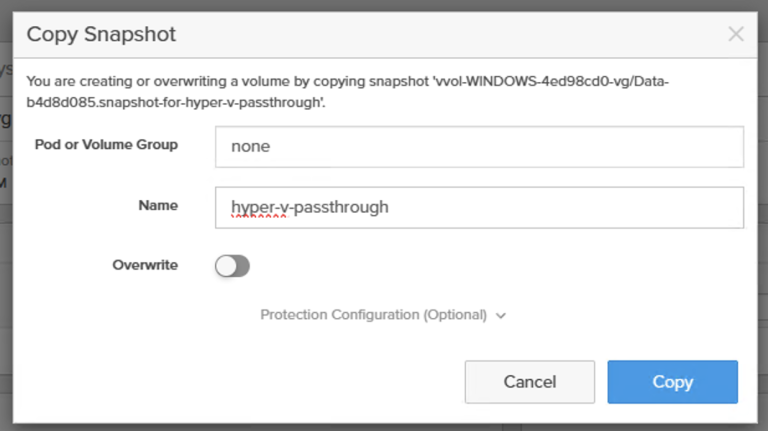Click the underlined word 'hyper' in Name

[250, 208]
